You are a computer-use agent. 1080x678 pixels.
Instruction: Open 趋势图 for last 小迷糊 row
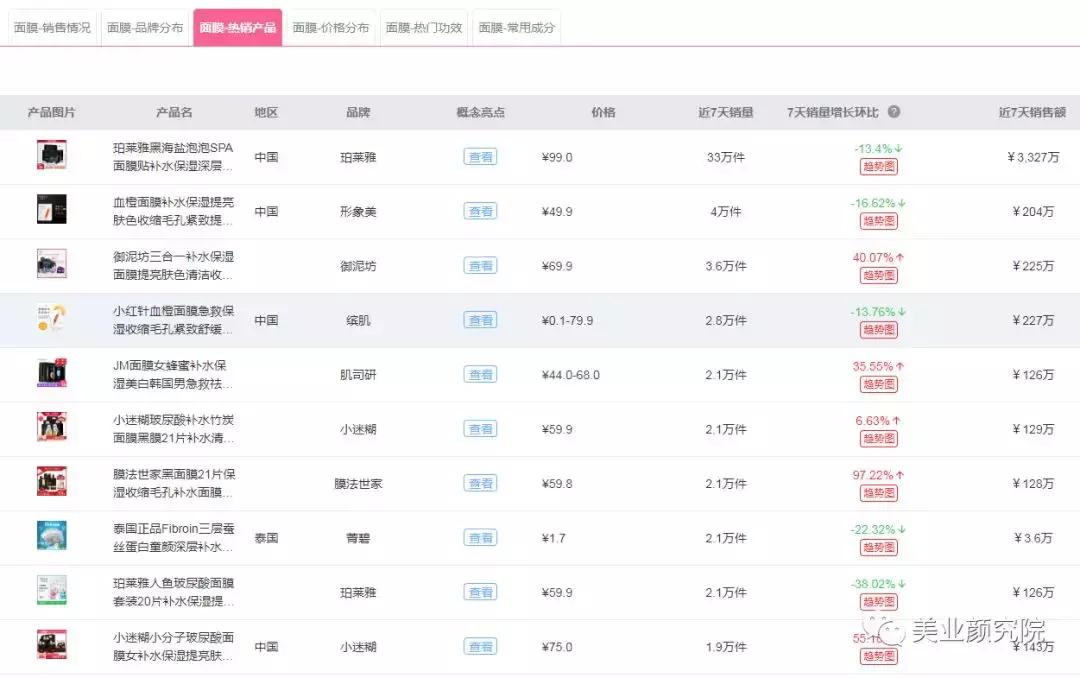pyautogui.click(x=878, y=655)
